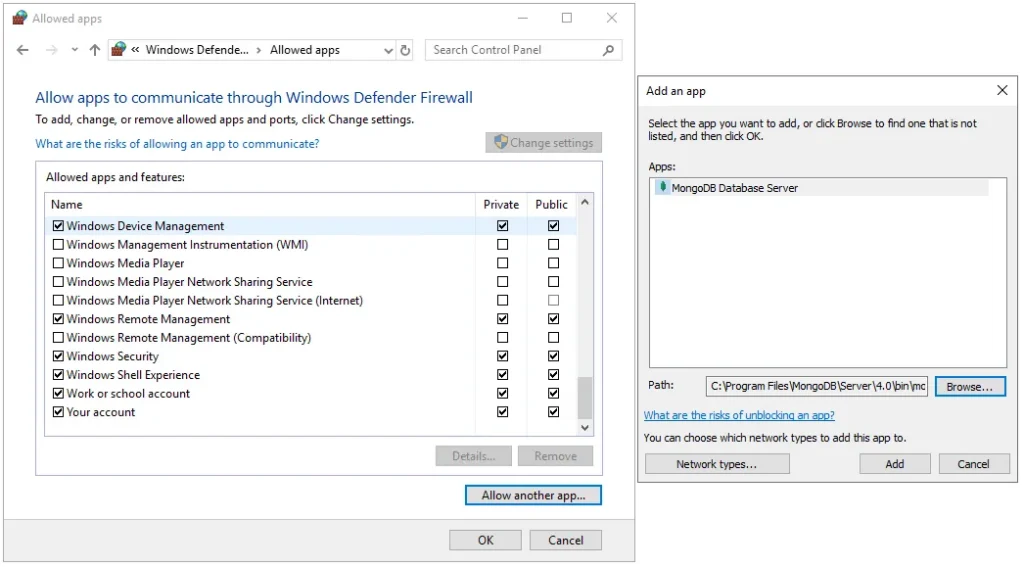Click the MongoDB leaf icon in Apps list
1024x567 pixels.
coord(662,187)
